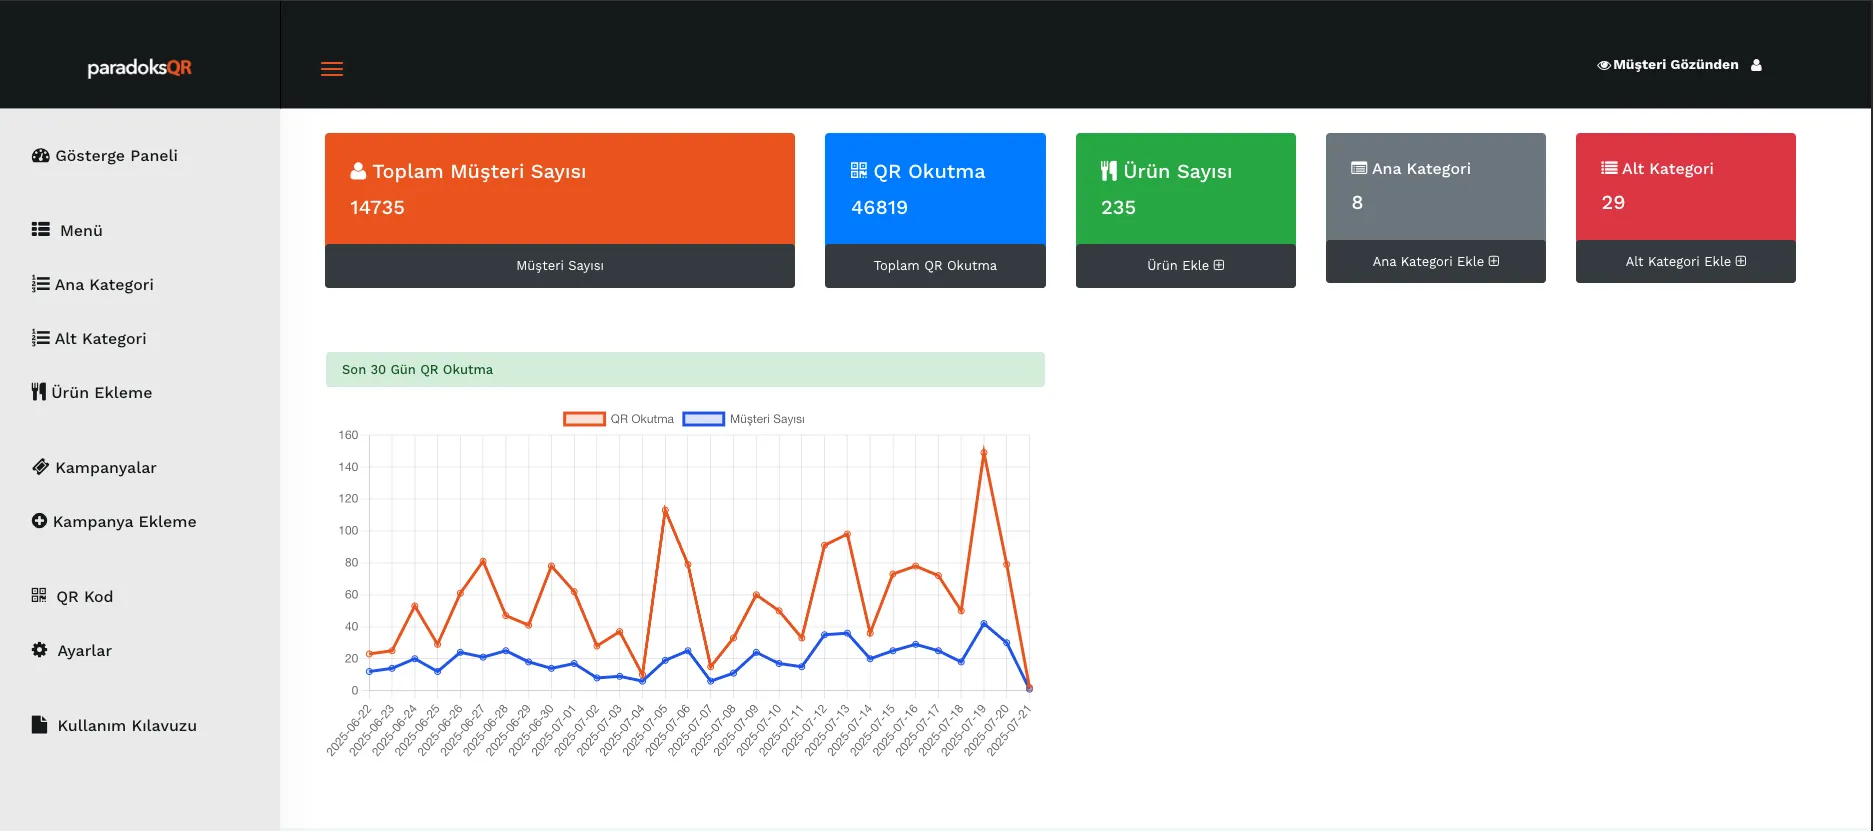This screenshot has height=831, width=1873.
Task: Open Gösterge Paneli from the sidebar
Action: pos(105,156)
